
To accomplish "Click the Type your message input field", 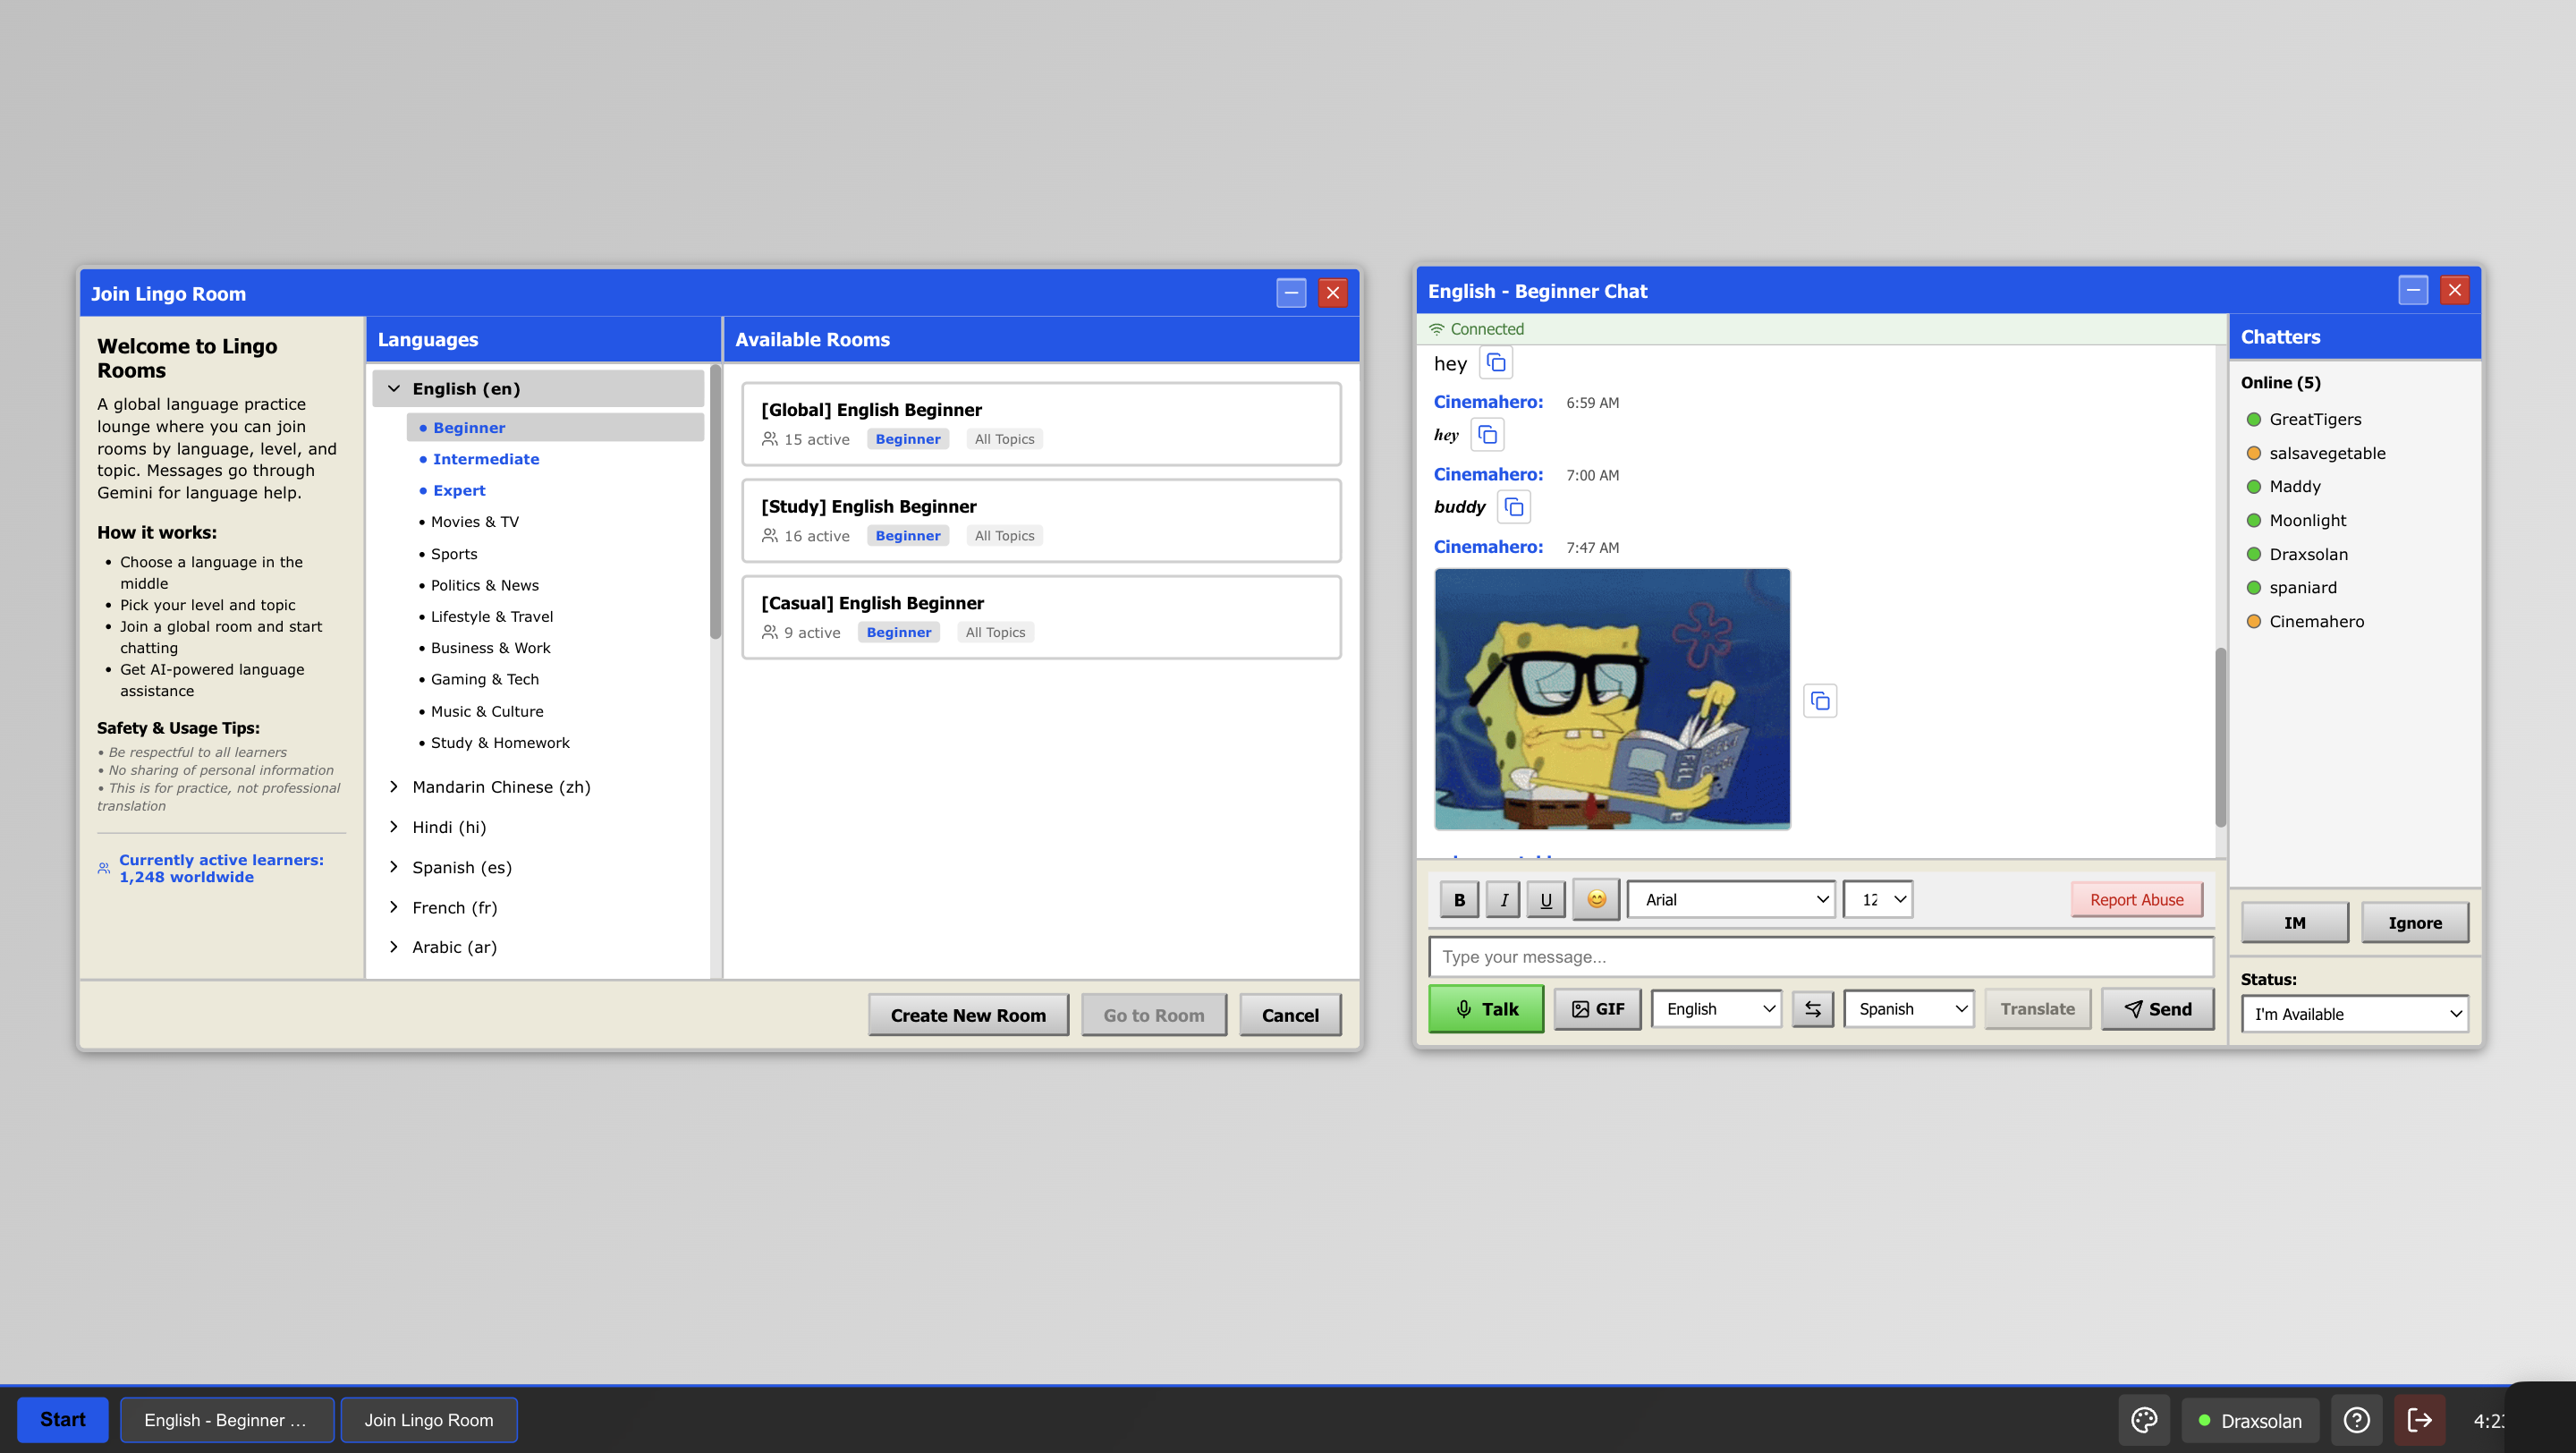I will pos(1820,957).
